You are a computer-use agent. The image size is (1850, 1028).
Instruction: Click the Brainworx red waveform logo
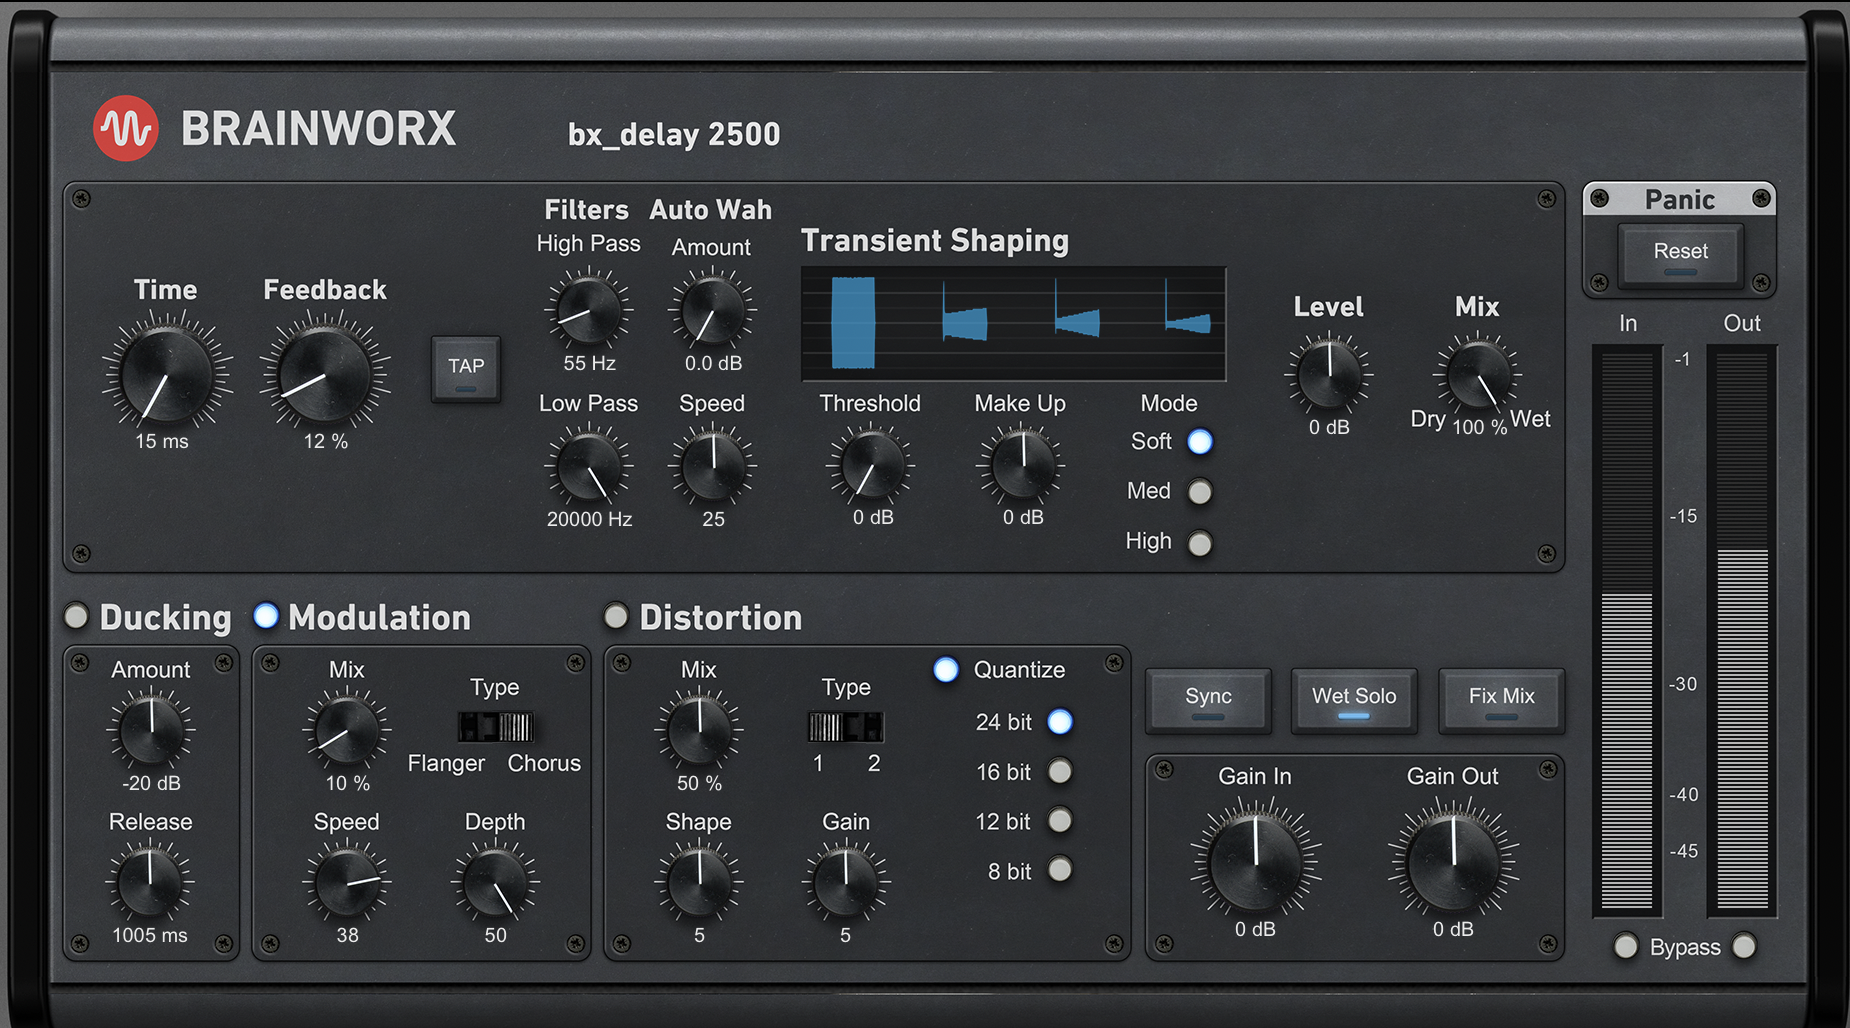126,128
